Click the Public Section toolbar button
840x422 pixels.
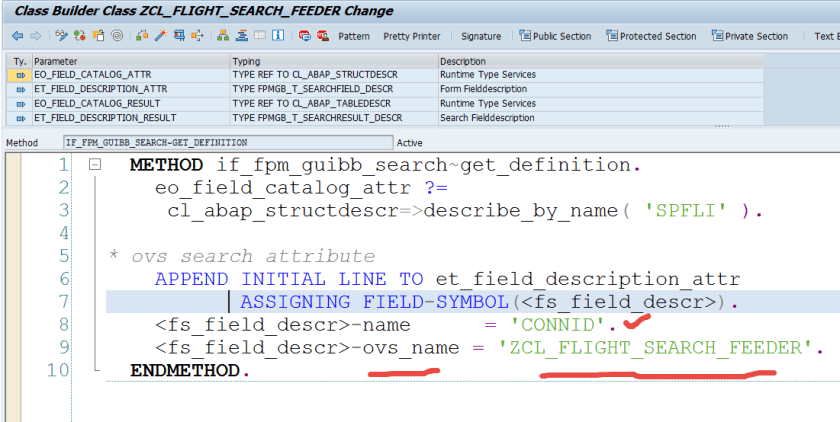[x=555, y=36]
